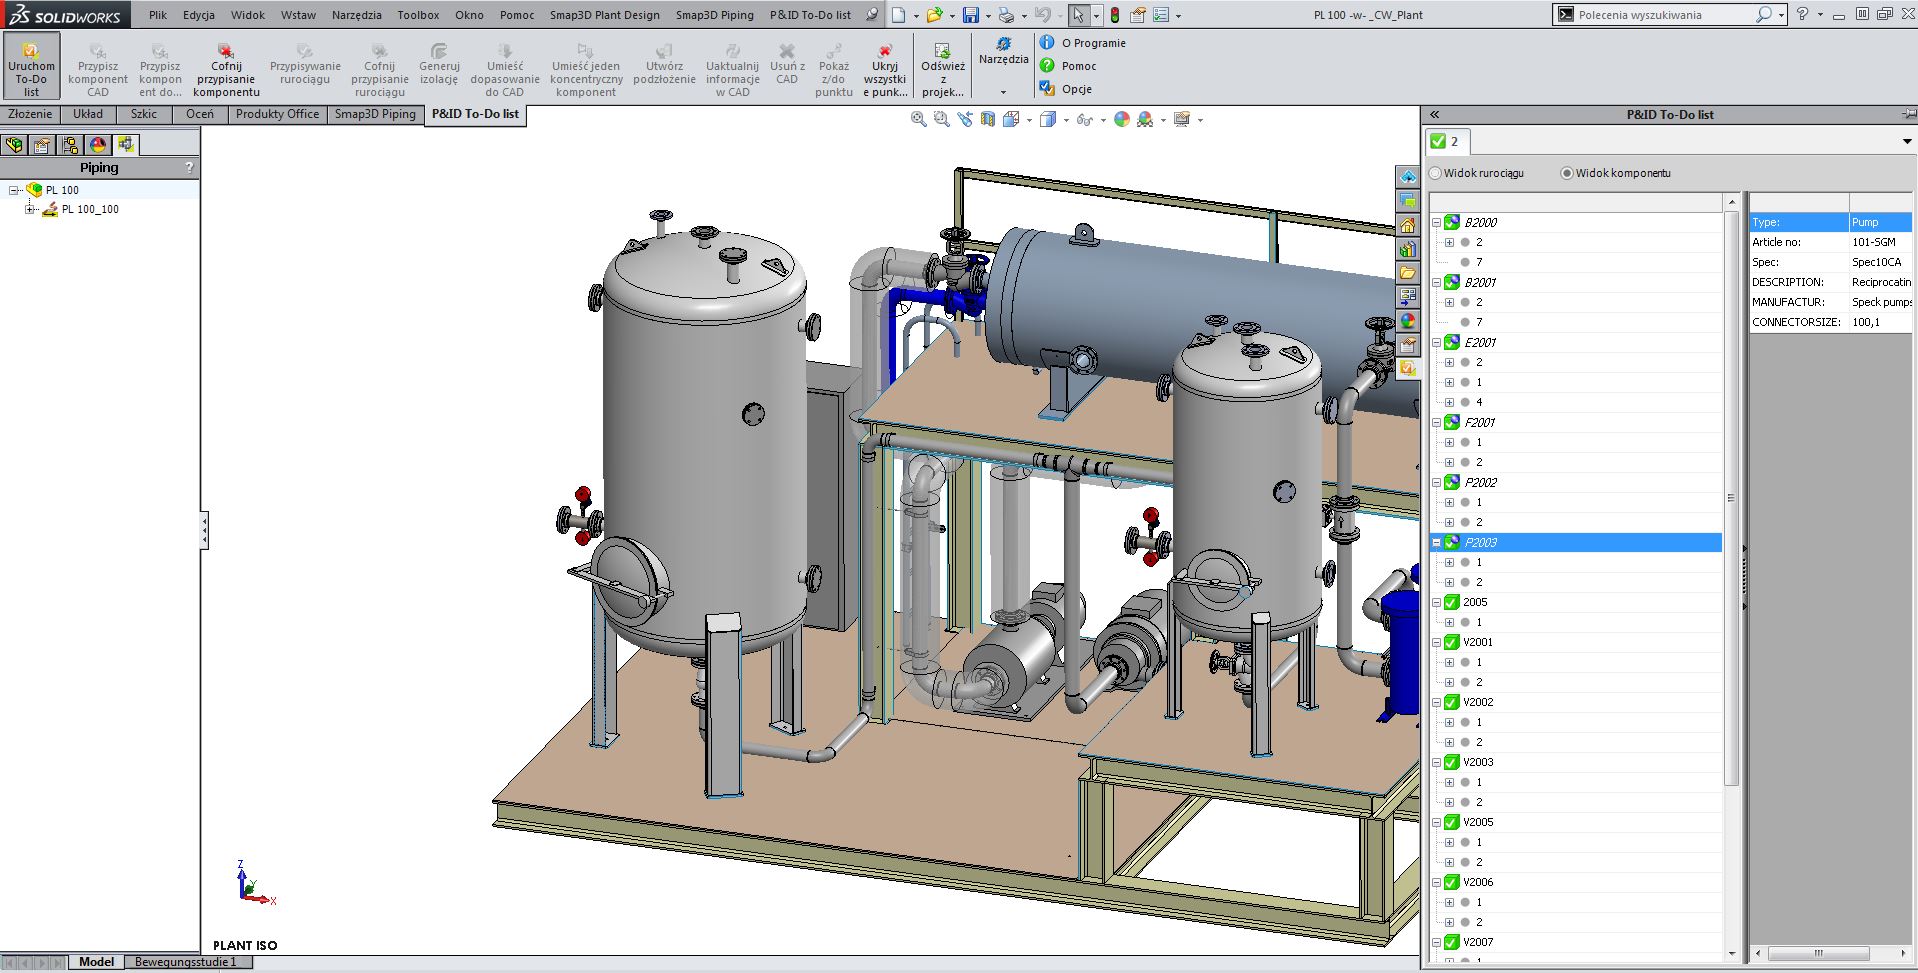Click Previous View icon
Viewport: 1918px width, 973px height.
pyautogui.click(x=964, y=119)
